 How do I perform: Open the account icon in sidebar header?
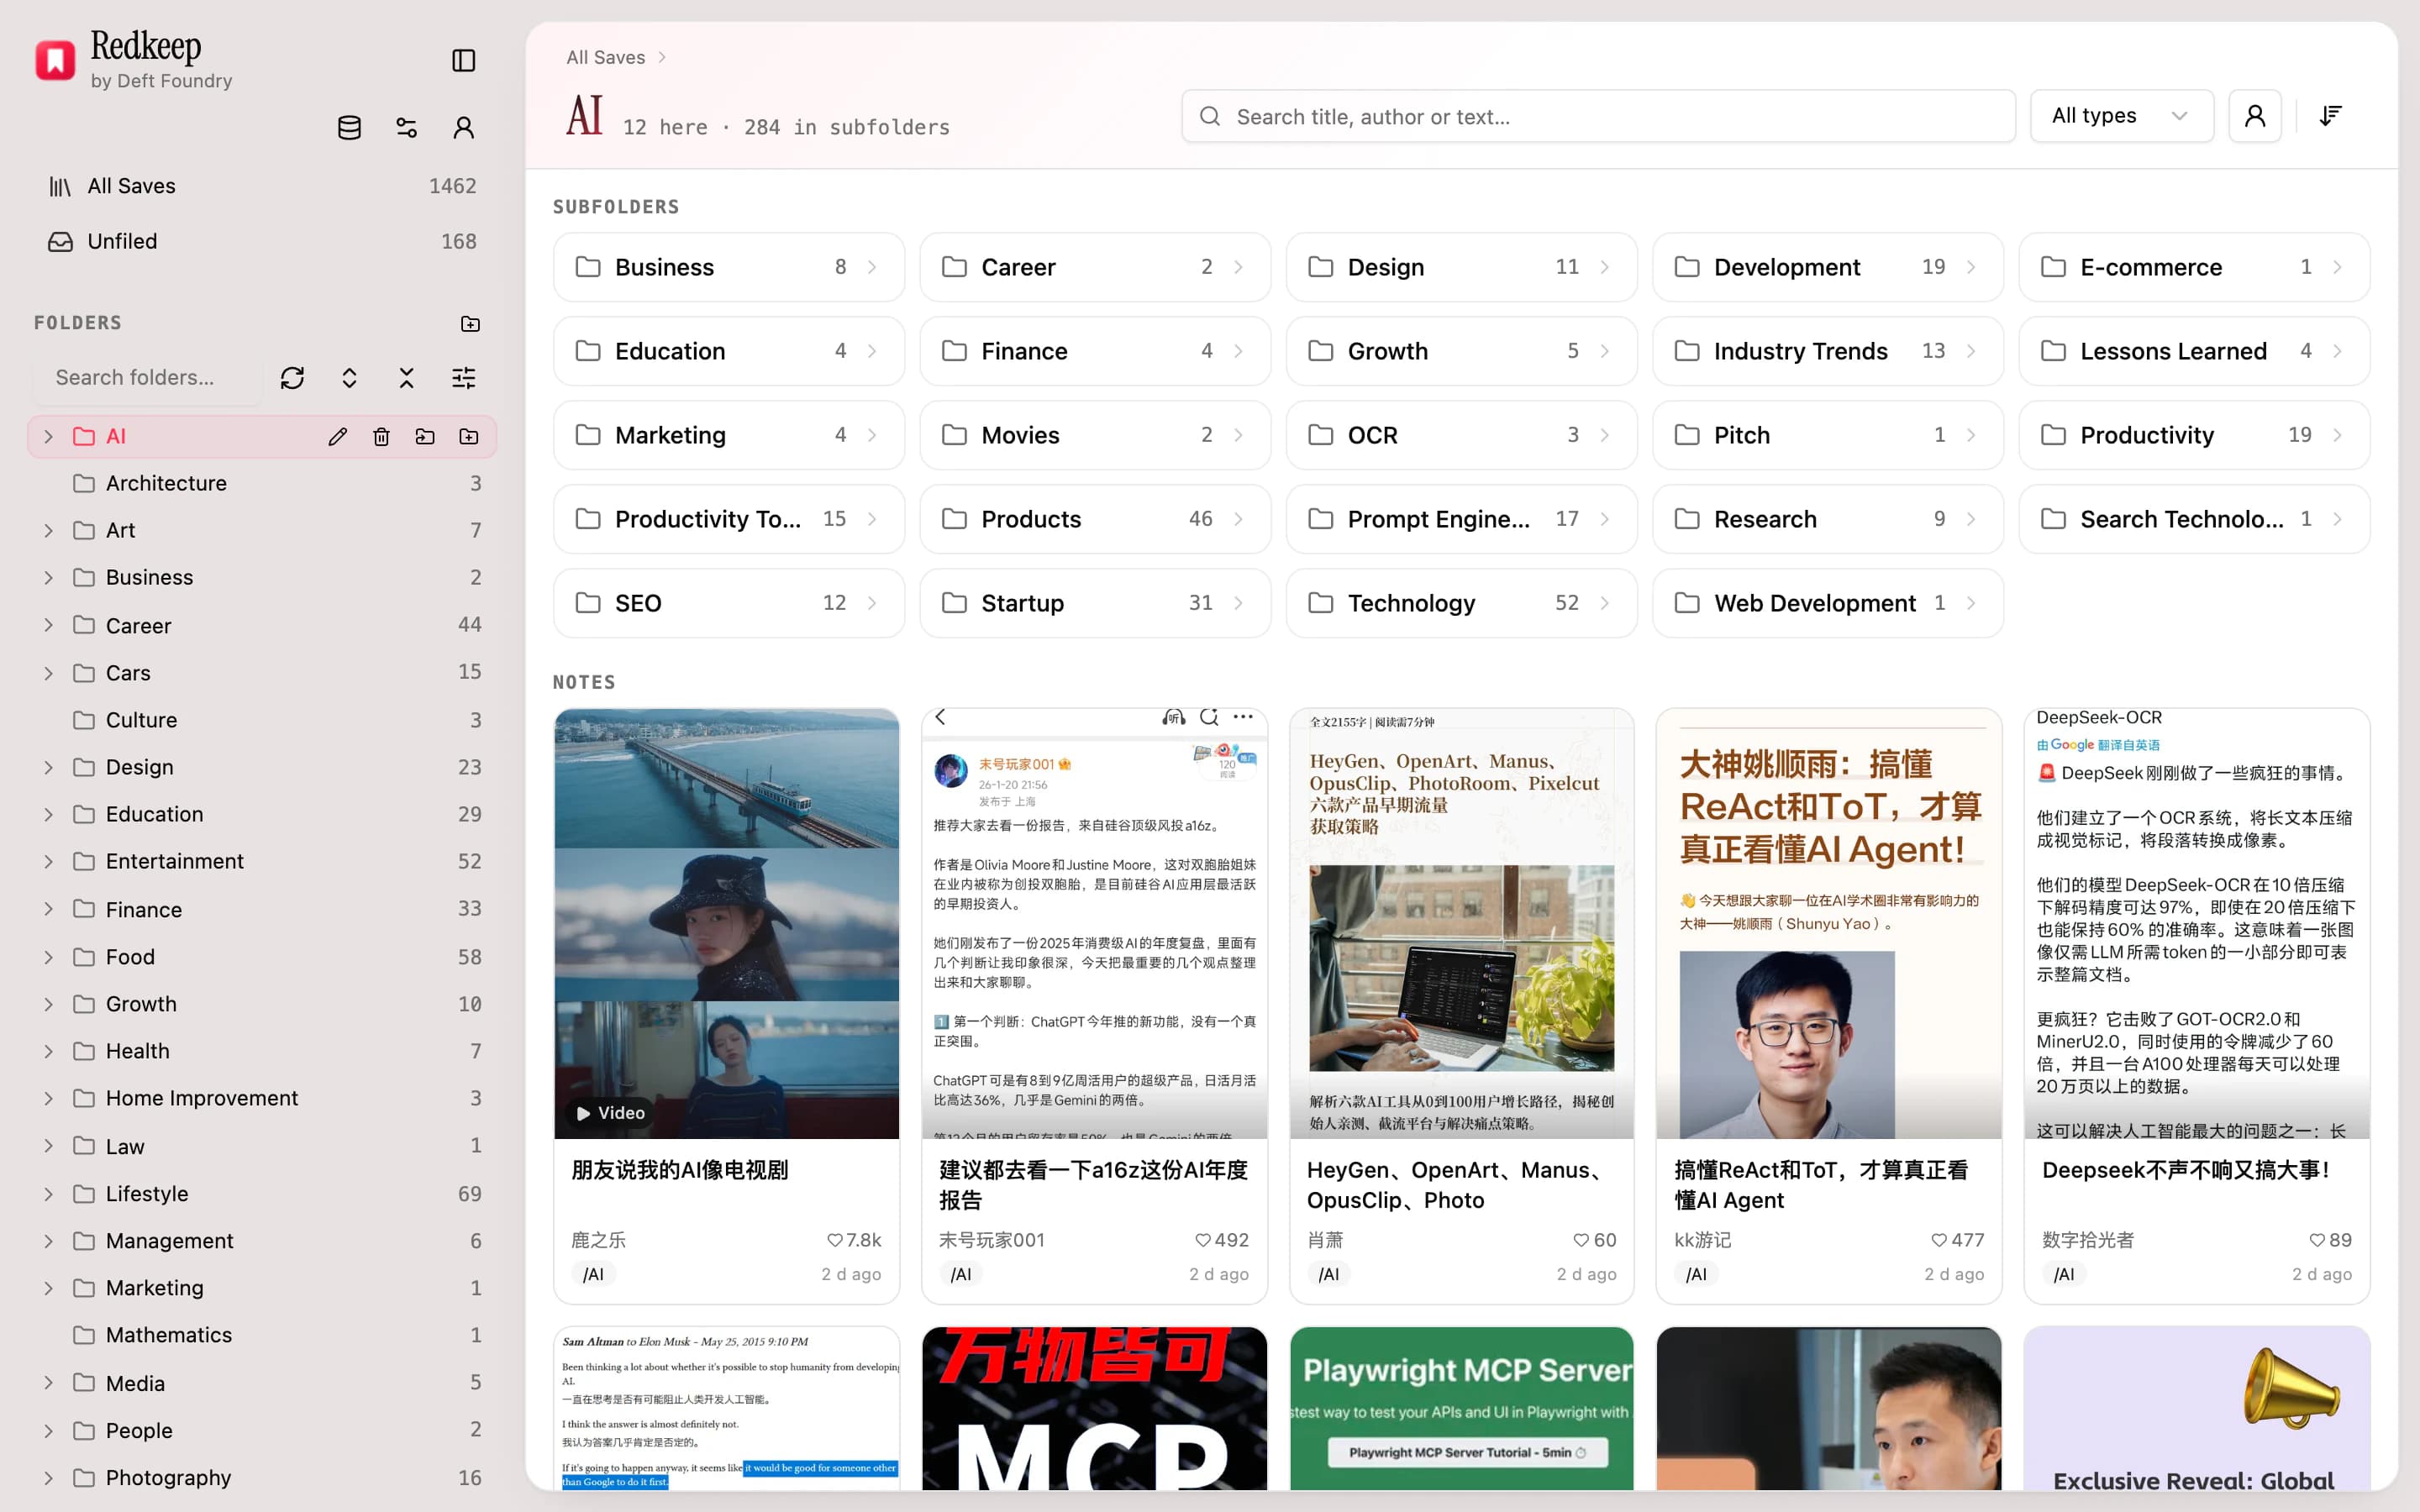[x=463, y=128]
